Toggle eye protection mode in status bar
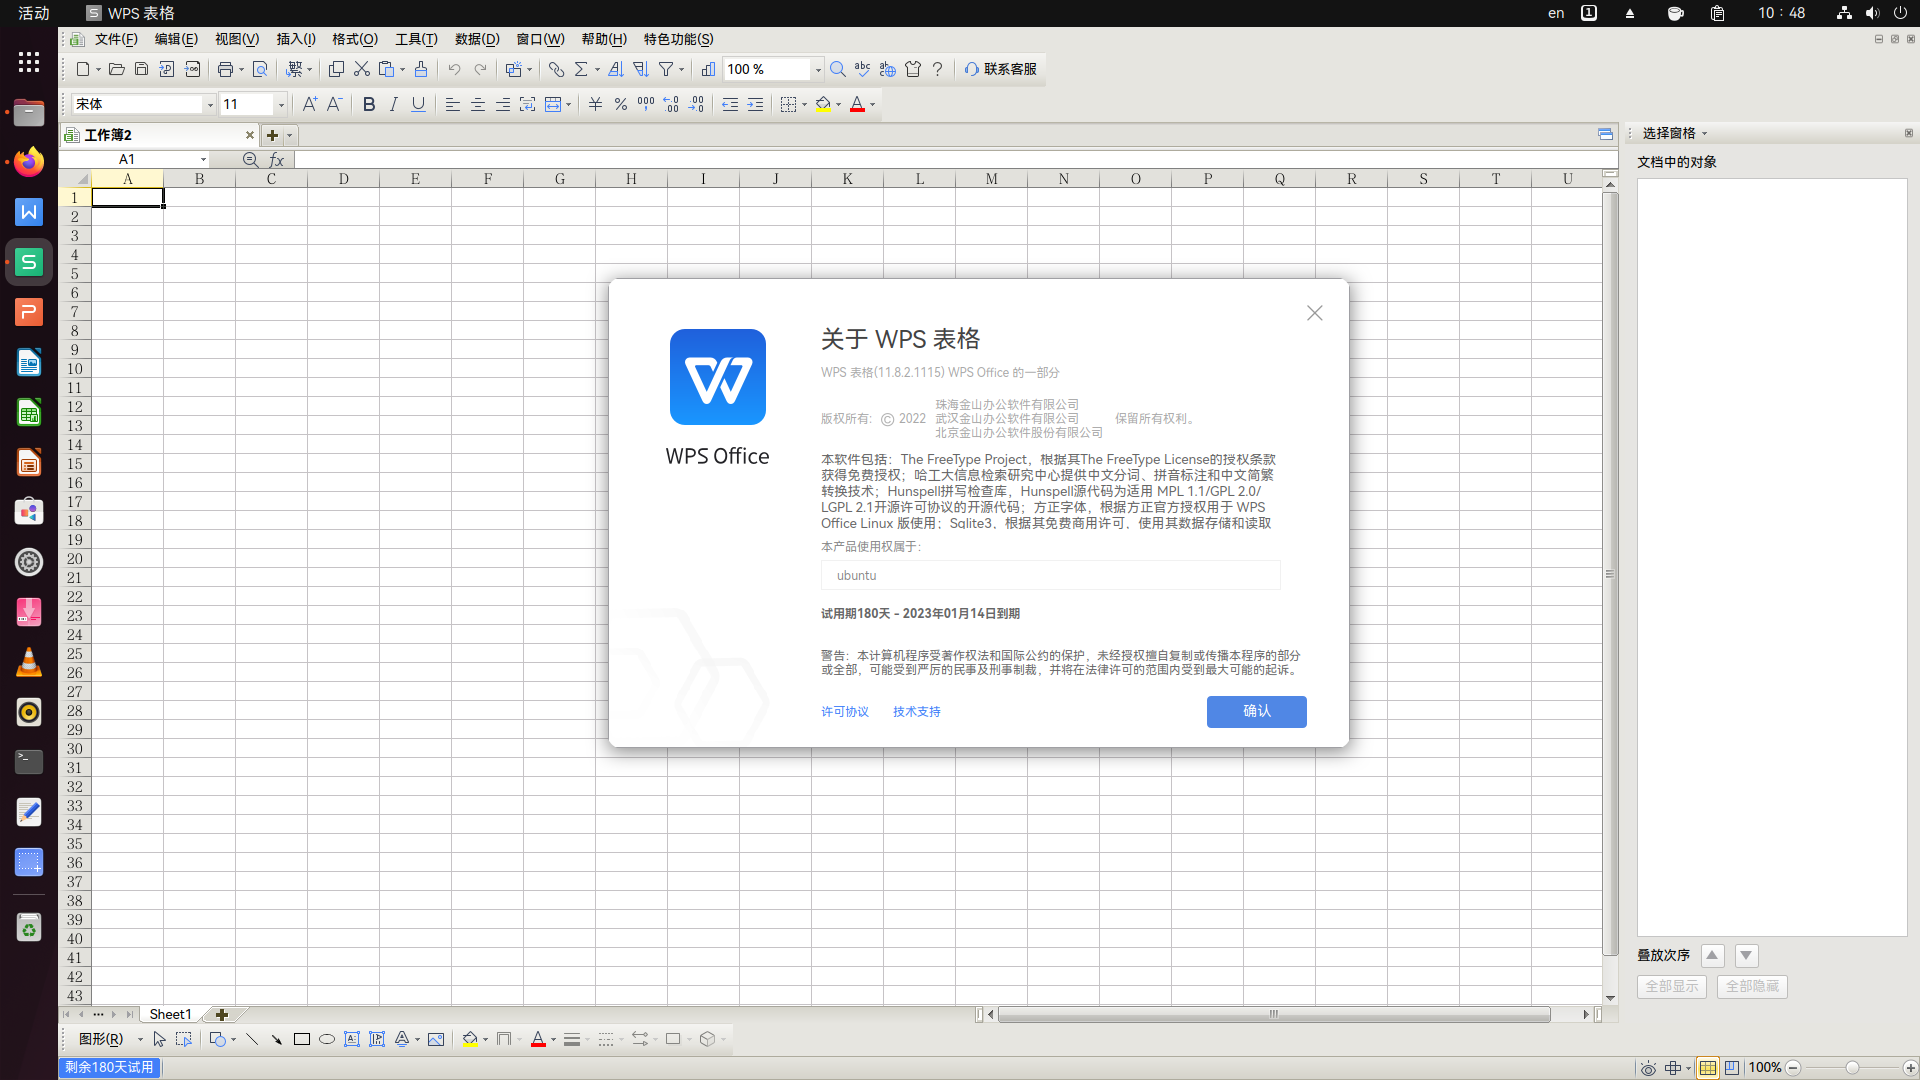Image resolution: width=1920 pixels, height=1080 pixels. (1648, 1068)
